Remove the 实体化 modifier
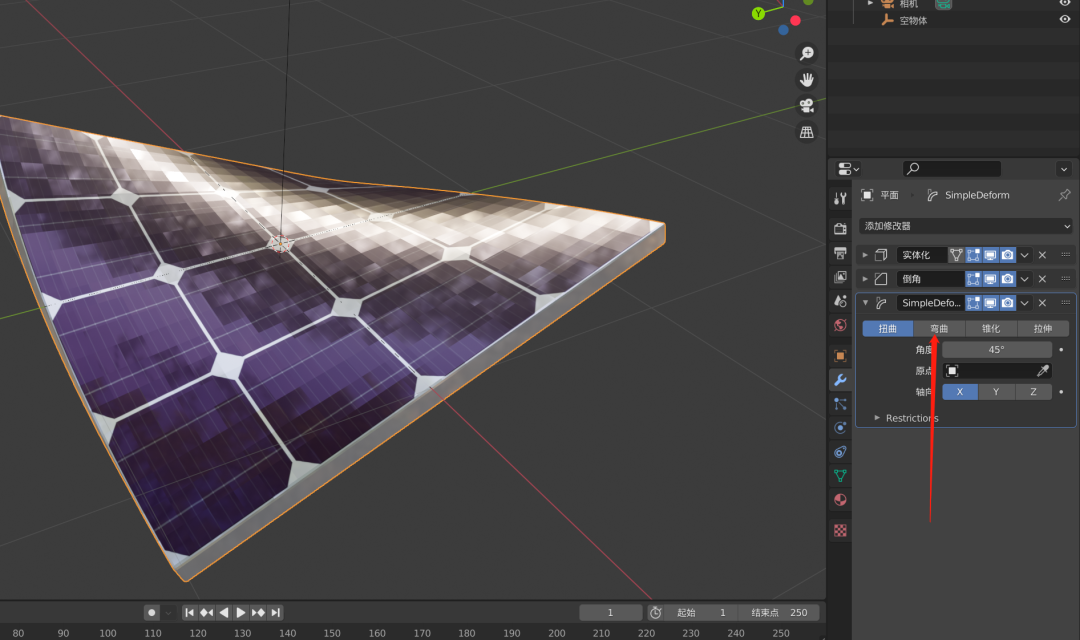 [x=1042, y=255]
